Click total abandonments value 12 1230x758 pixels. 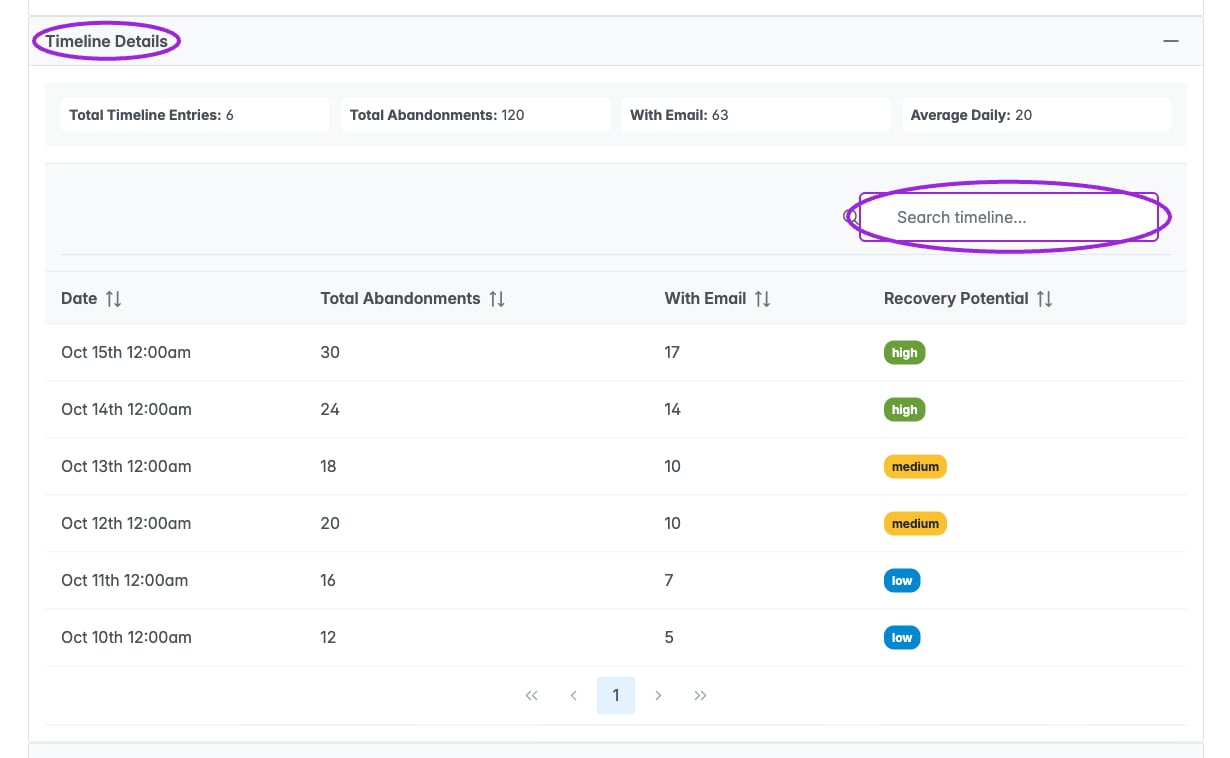[328, 637]
